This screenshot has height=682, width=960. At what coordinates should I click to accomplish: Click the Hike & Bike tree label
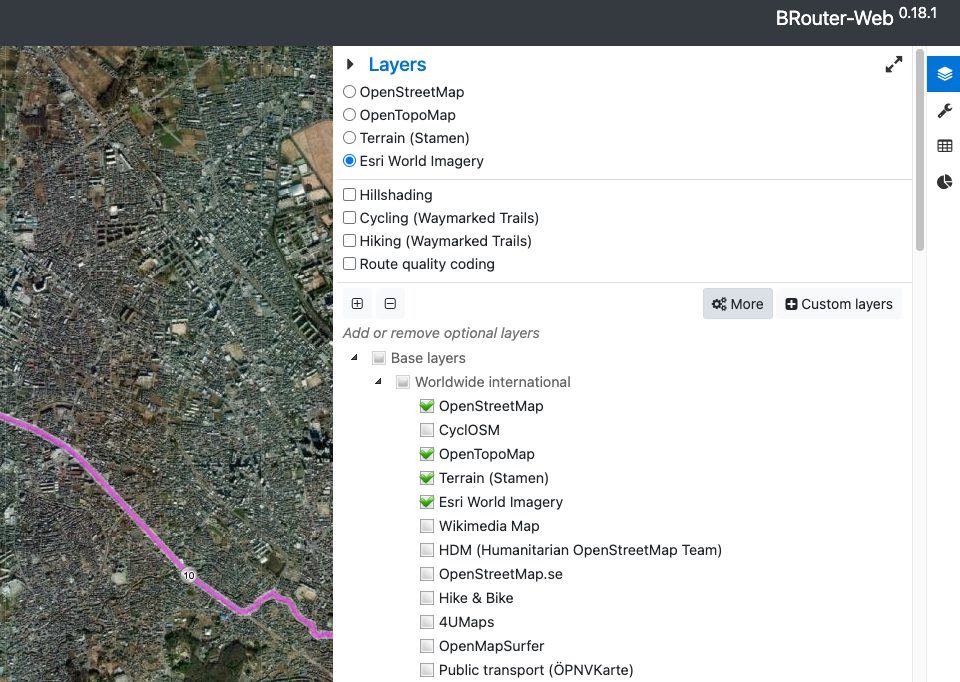click(476, 598)
